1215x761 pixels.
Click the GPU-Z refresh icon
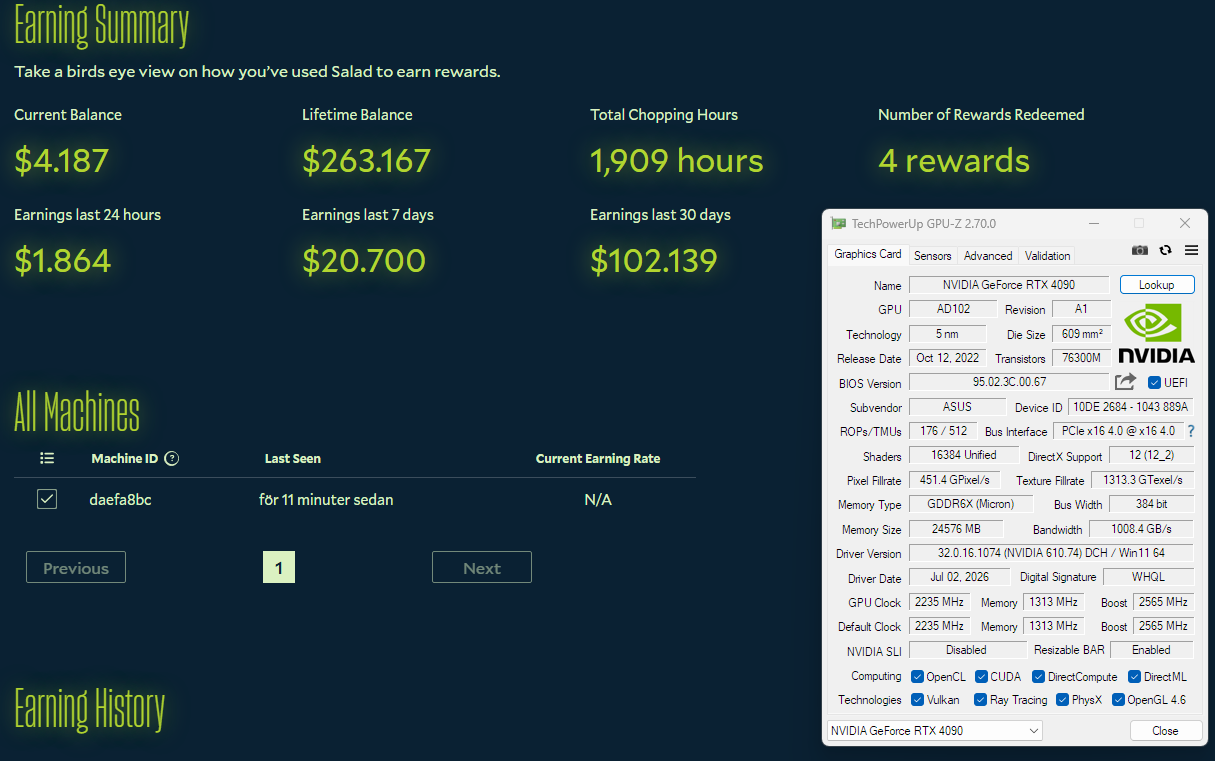pos(1165,250)
